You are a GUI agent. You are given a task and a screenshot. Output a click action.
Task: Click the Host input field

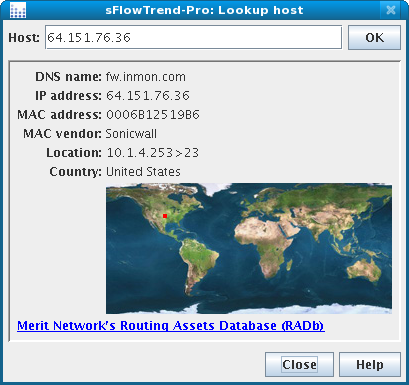[x=194, y=38]
